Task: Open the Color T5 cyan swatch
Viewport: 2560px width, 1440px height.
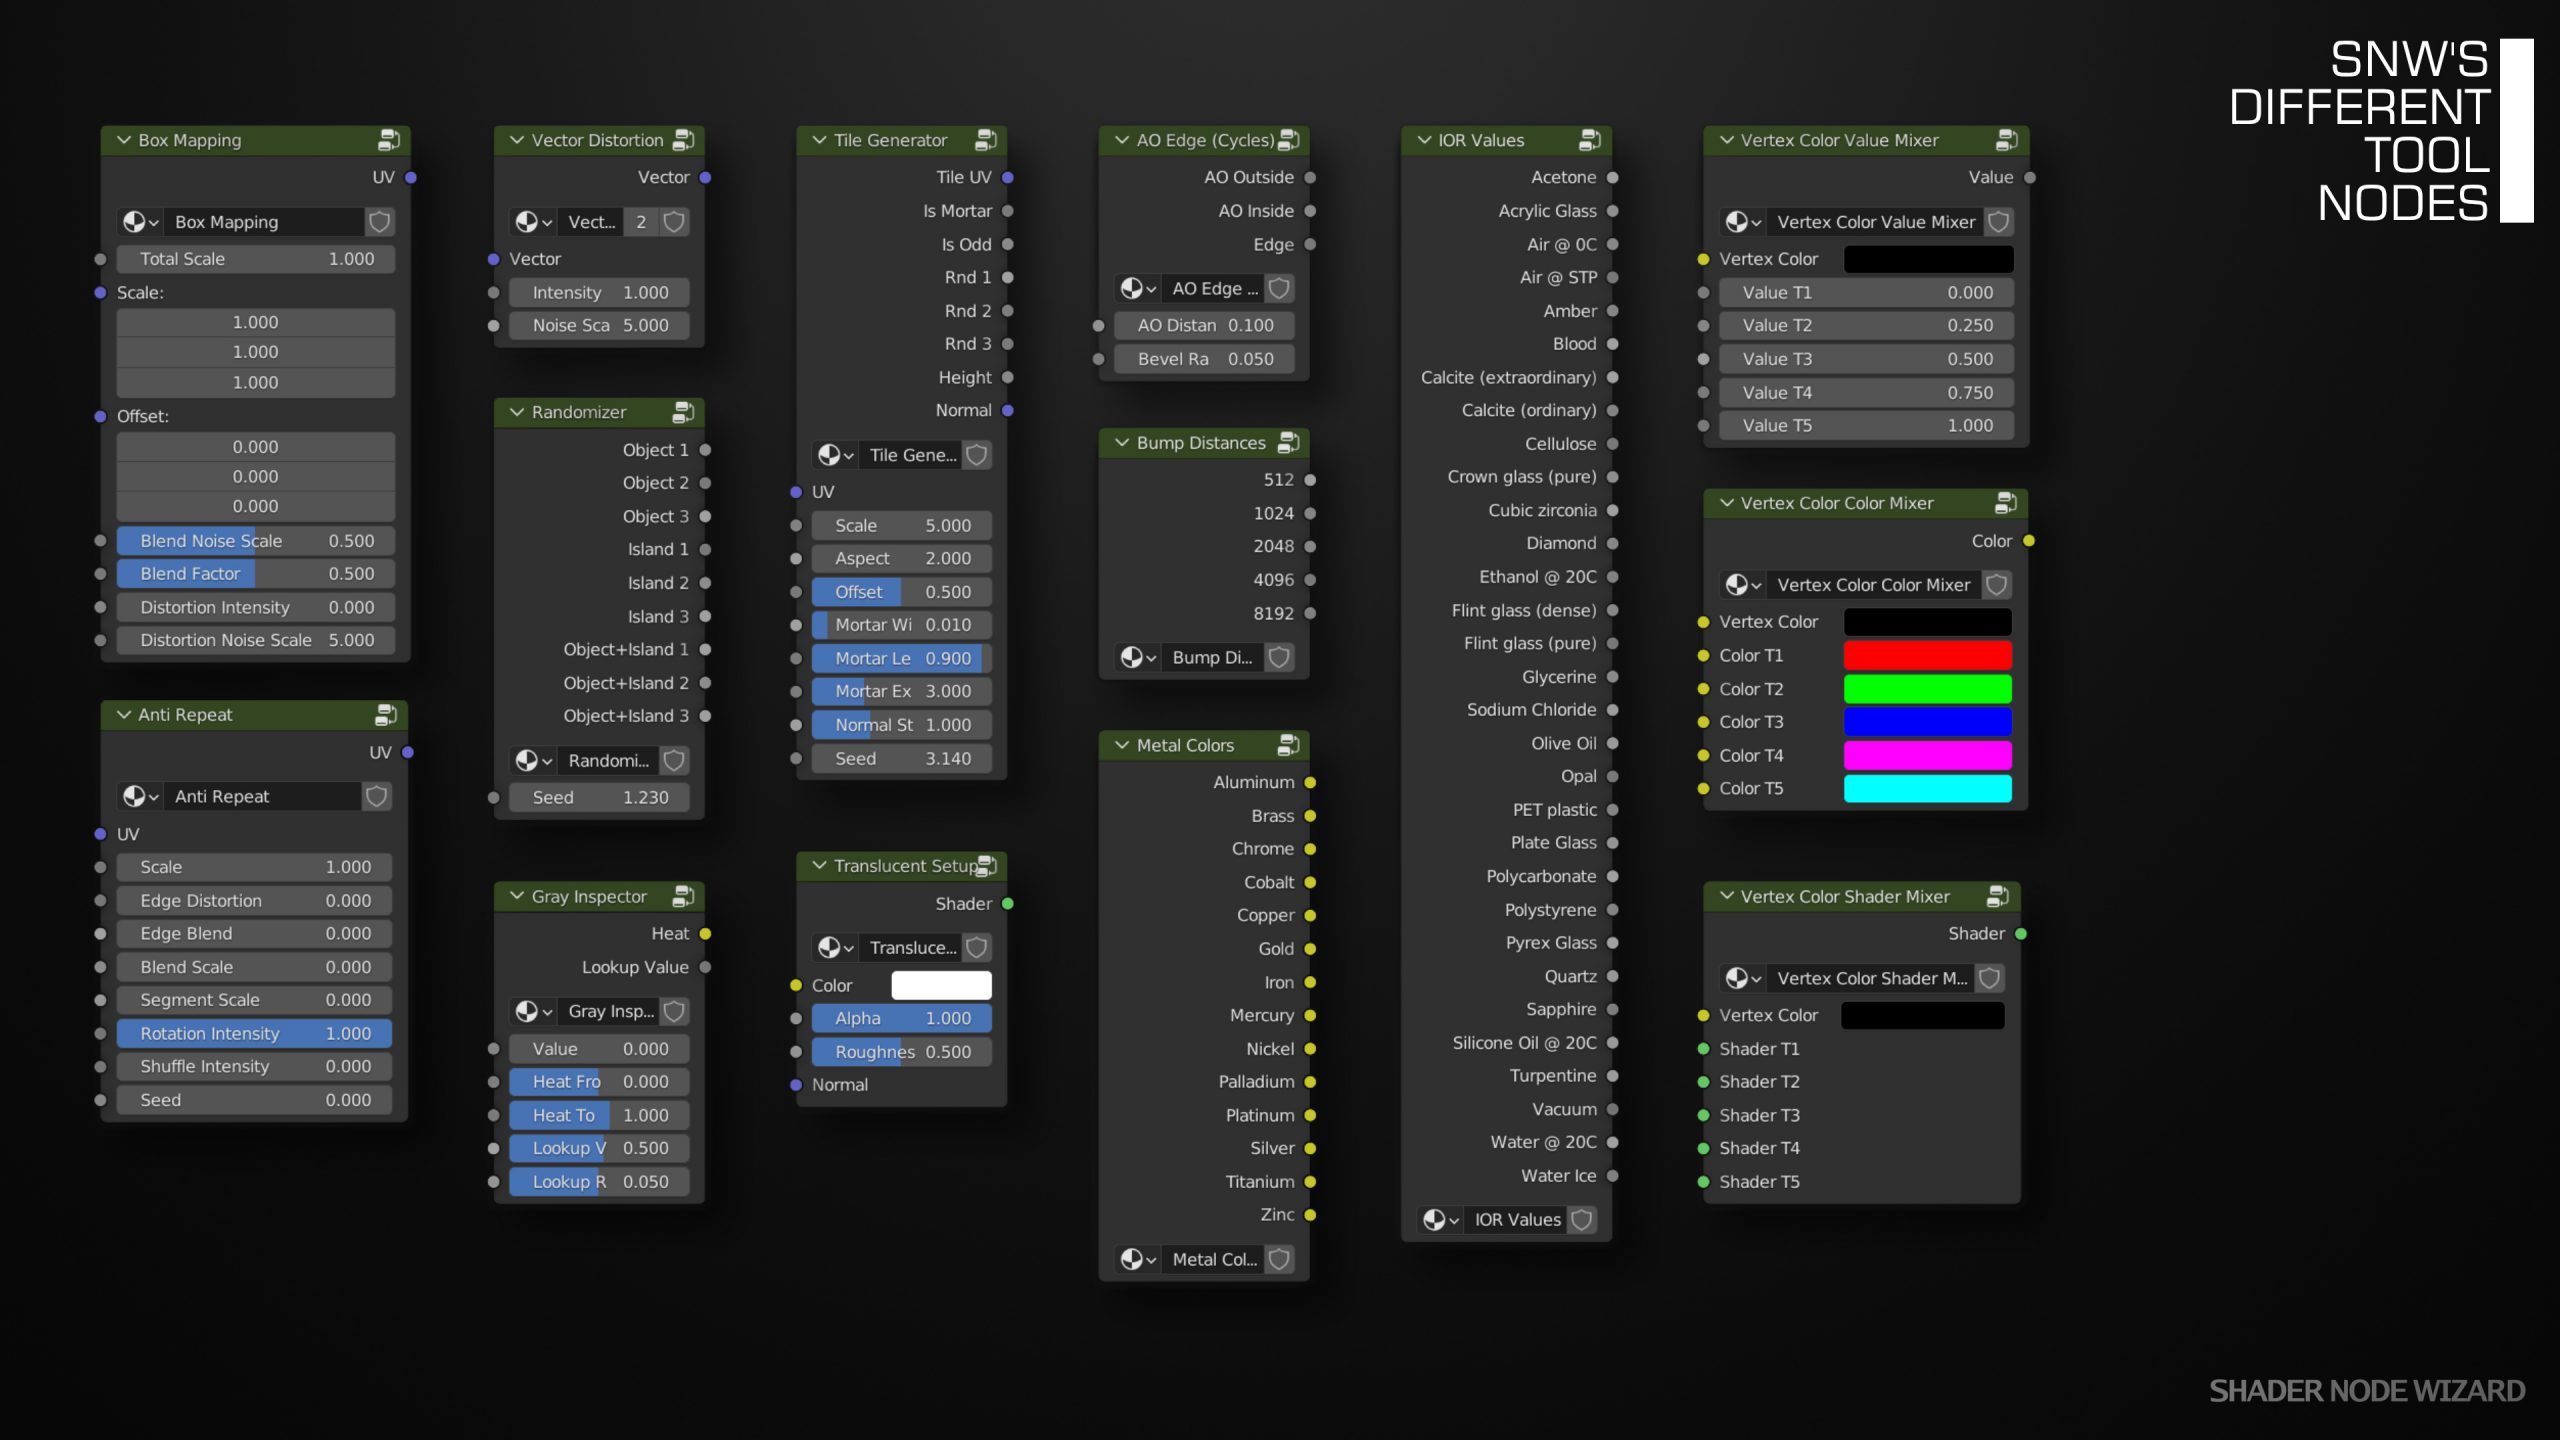Action: pos(1927,789)
